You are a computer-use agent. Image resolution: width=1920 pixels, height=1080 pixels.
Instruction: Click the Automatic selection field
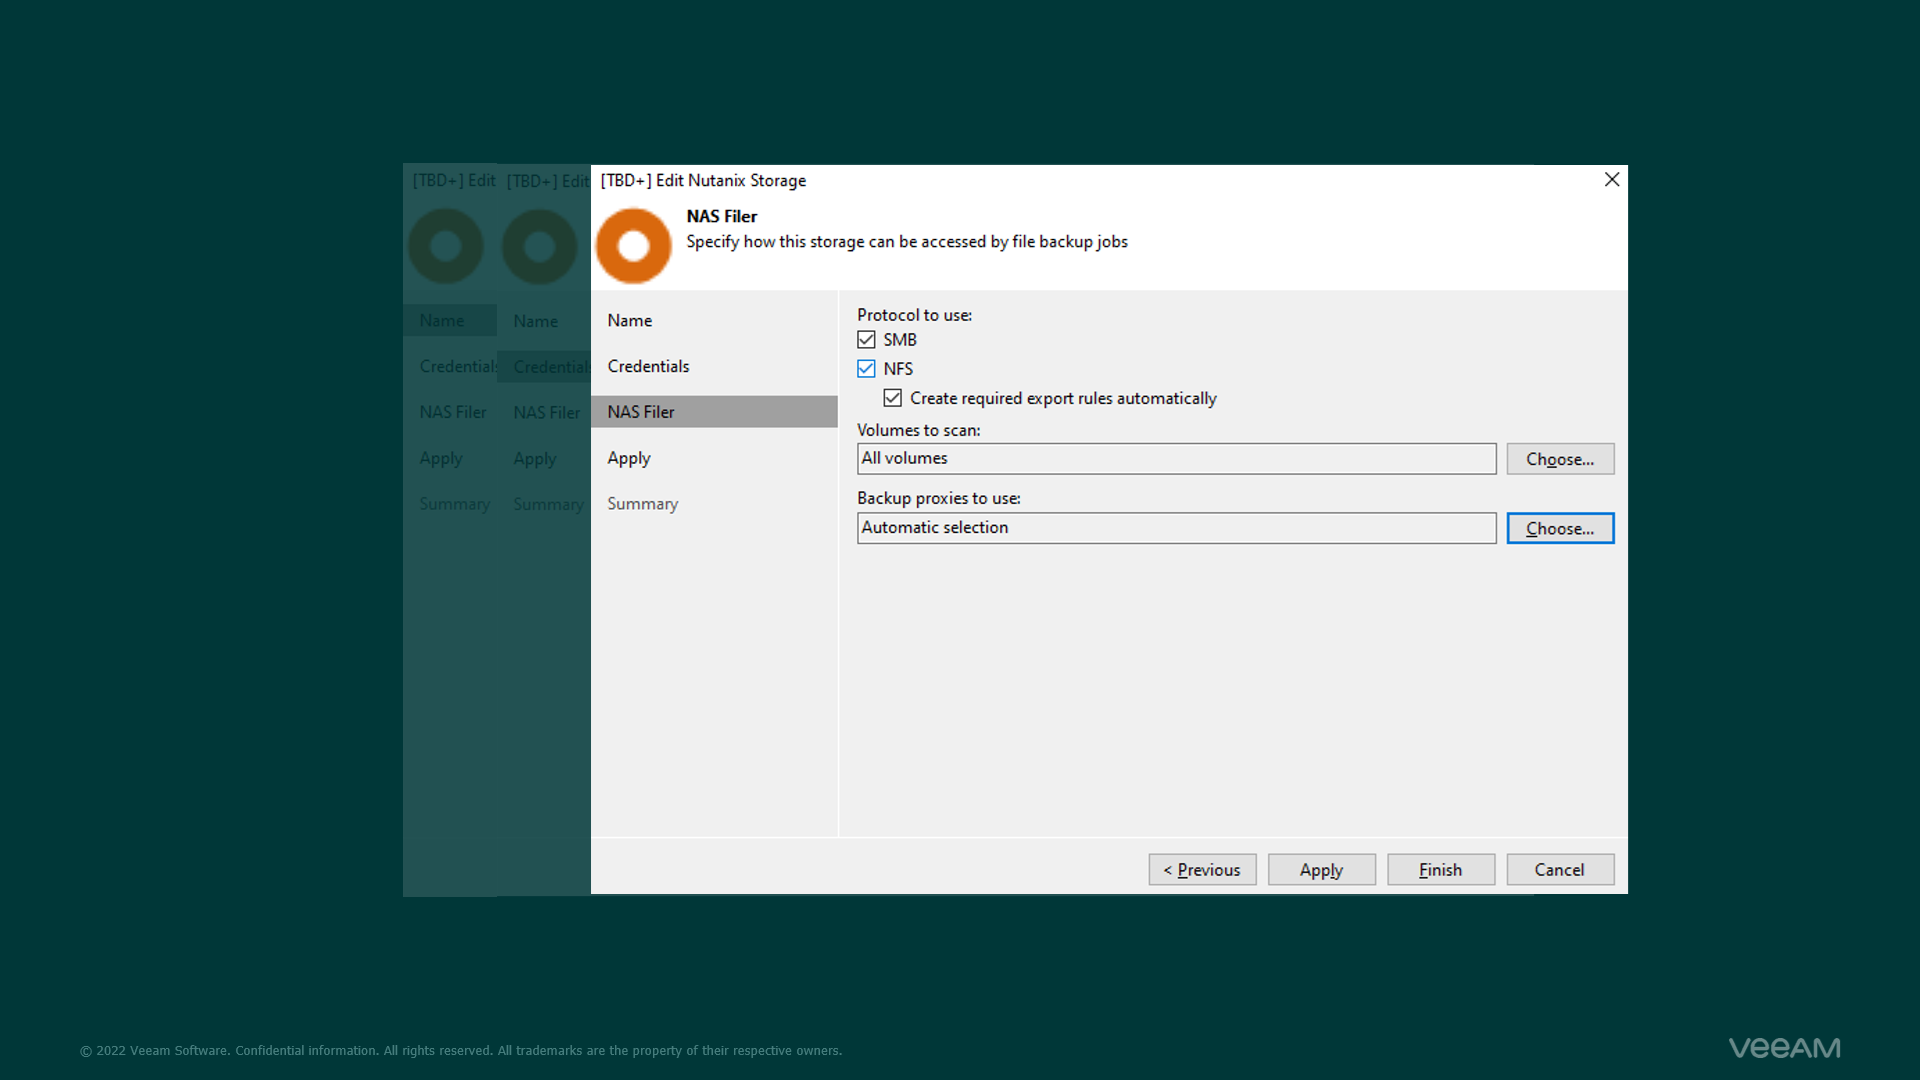[1176, 528]
